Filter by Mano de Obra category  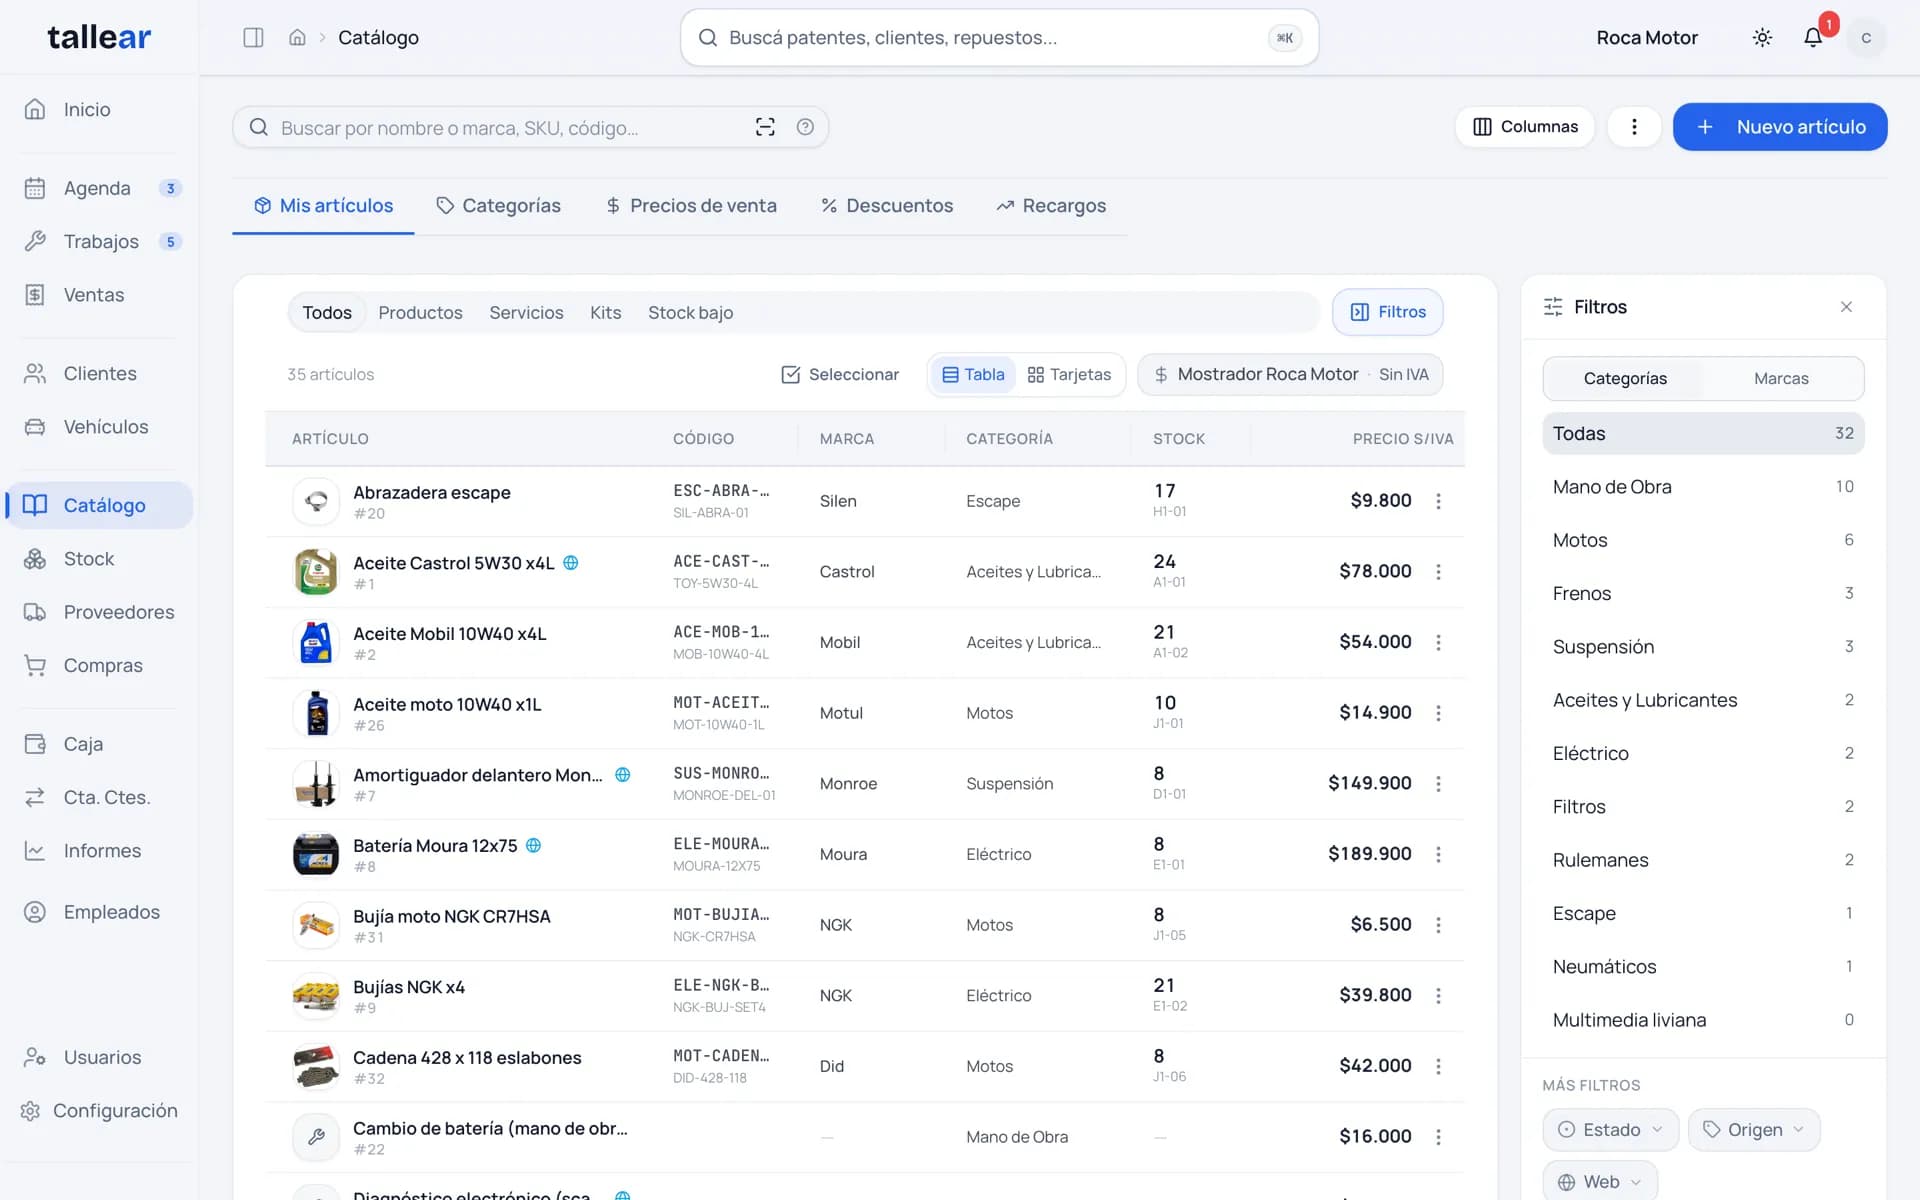(1703, 487)
